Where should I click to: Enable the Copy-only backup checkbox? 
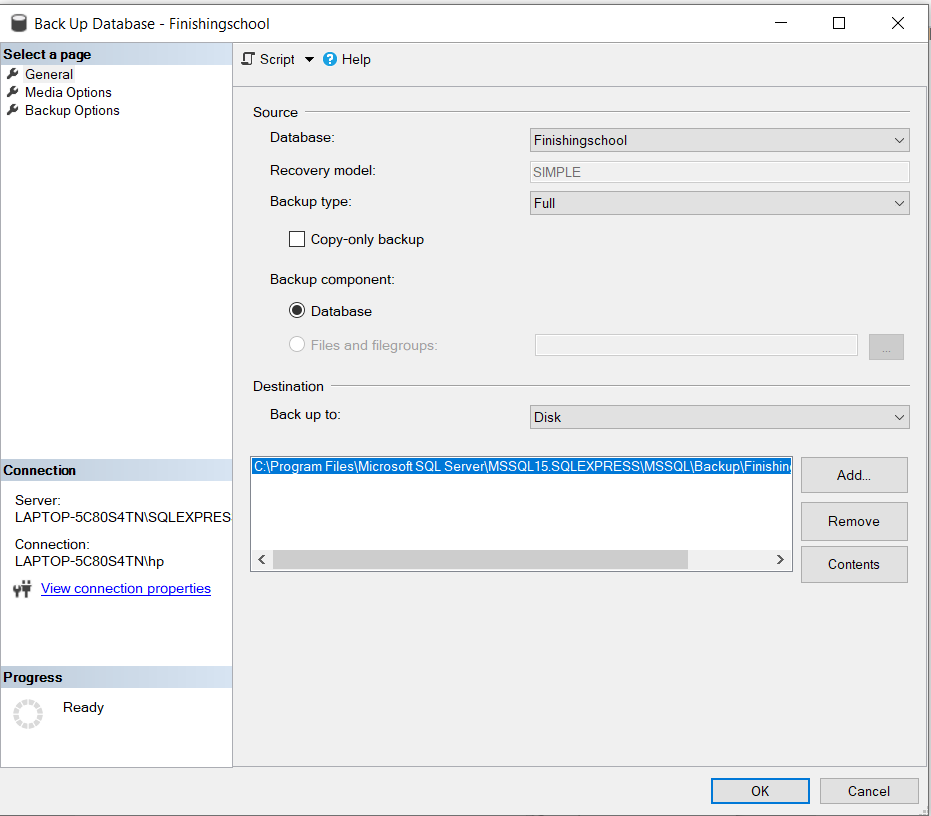point(296,239)
